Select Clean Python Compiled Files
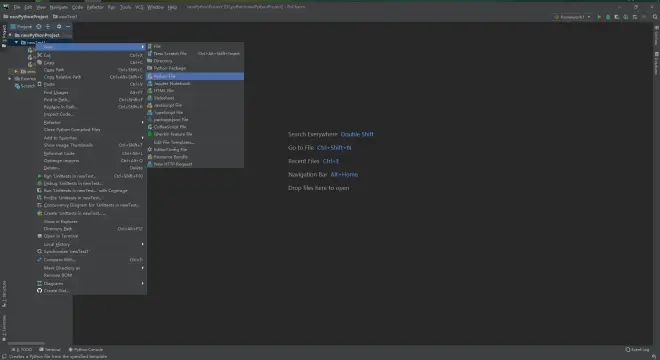The image size is (660, 360). 91,130
